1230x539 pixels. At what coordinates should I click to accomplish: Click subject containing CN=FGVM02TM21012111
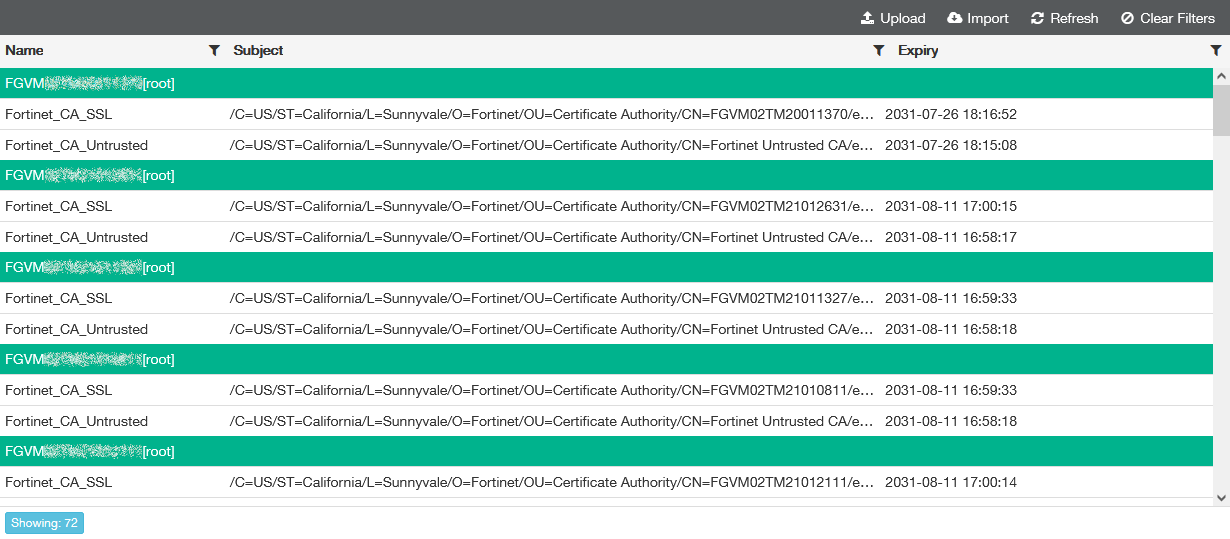point(552,482)
